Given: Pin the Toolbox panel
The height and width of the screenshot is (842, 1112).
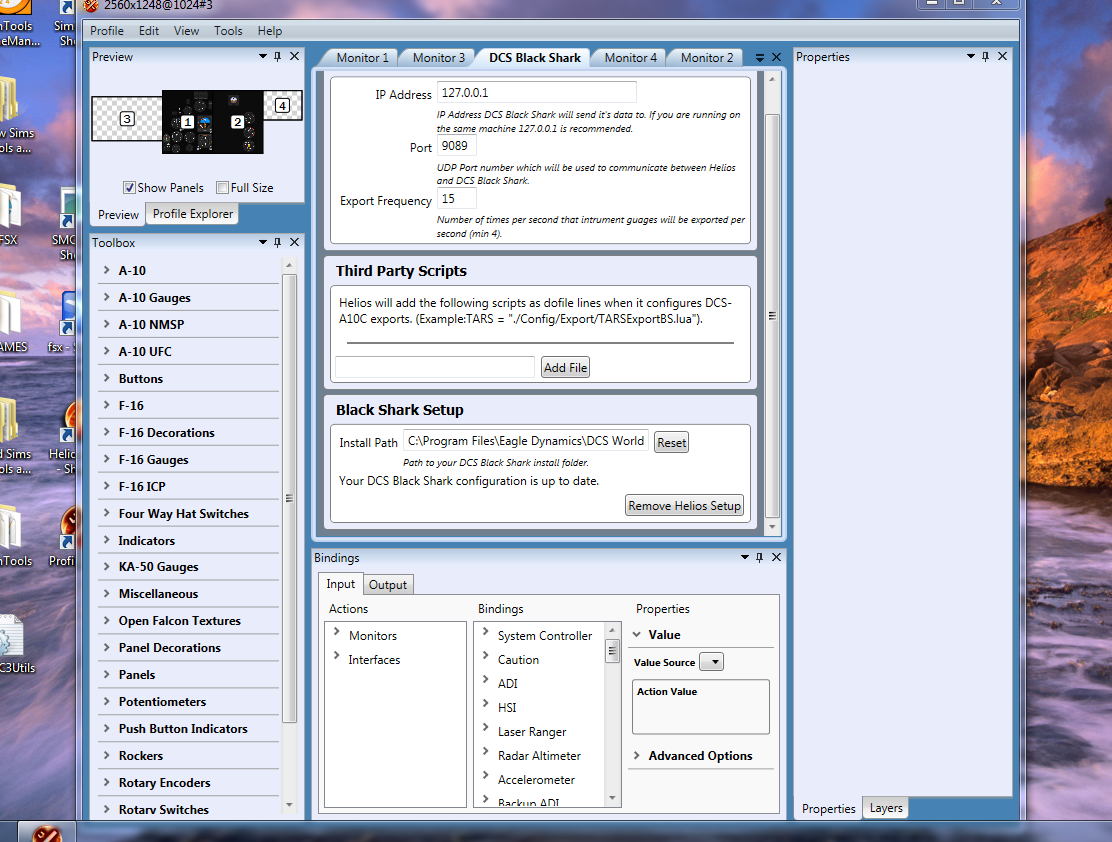Looking at the screenshot, I should [x=277, y=242].
